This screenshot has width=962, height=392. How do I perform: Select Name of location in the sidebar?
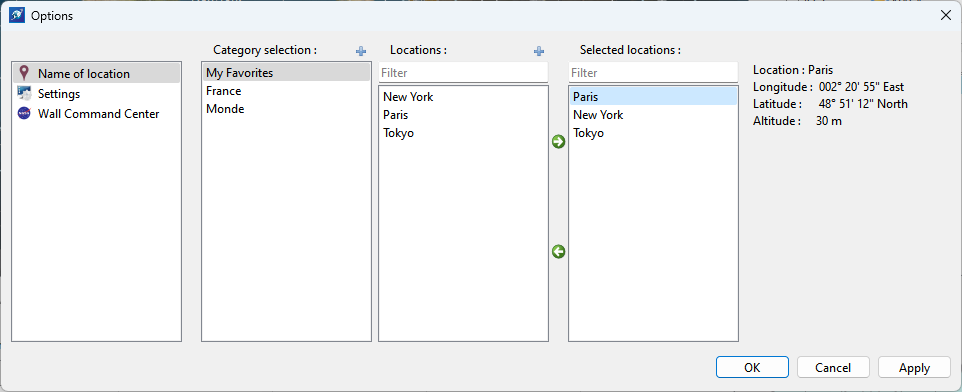click(x=97, y=74)
